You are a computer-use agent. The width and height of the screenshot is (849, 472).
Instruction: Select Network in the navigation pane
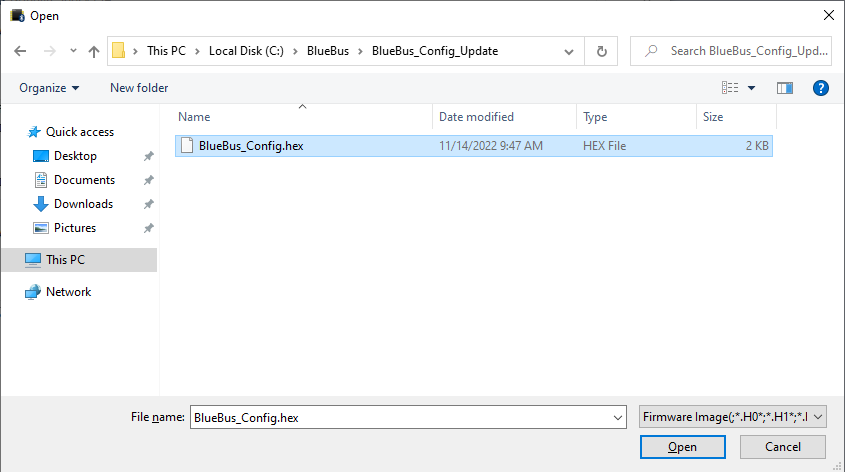tap(68, 292)
